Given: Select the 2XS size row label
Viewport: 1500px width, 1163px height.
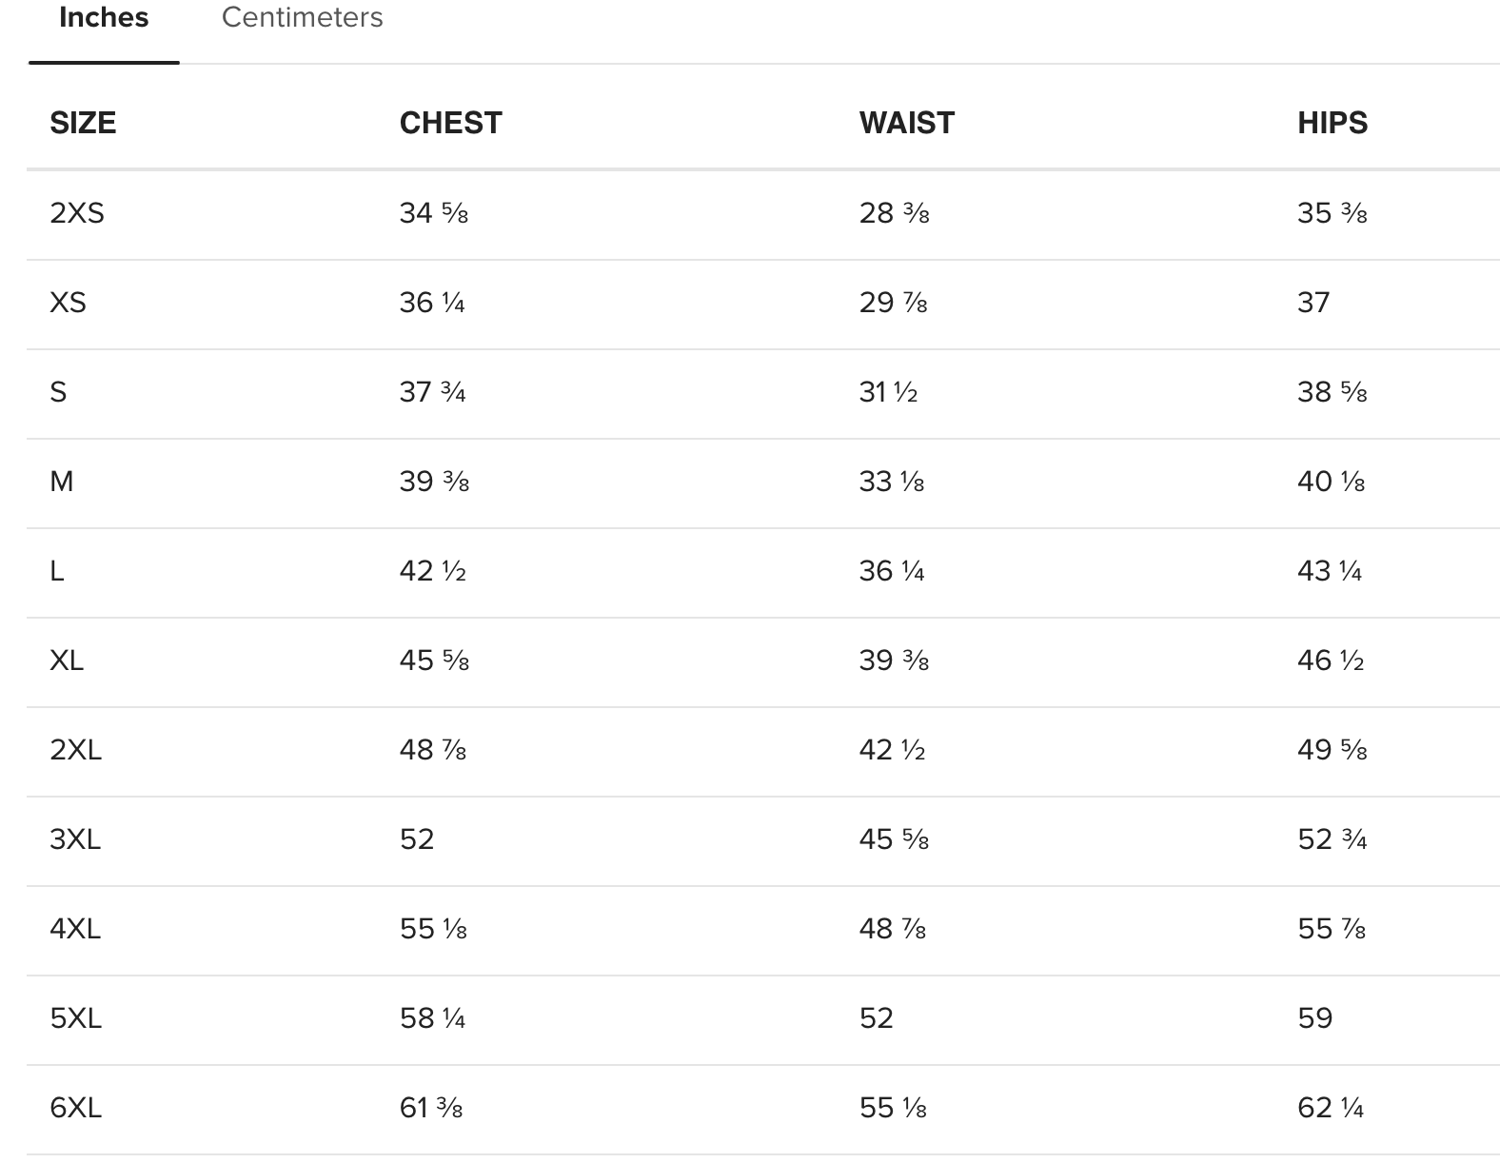Looking at the screenshot, I should 77,213.
